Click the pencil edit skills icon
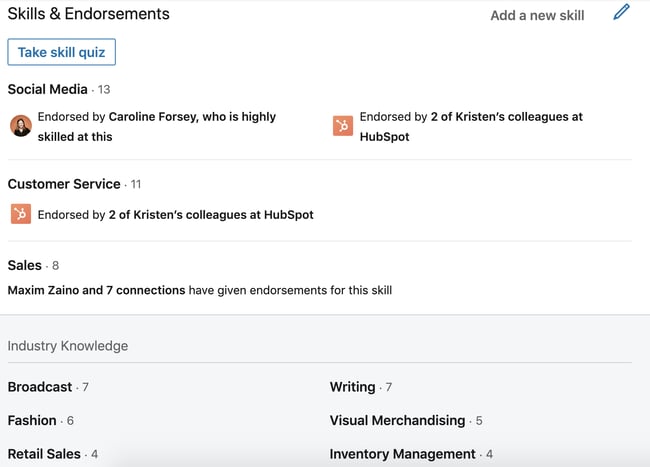 click(x=622, y=13)
